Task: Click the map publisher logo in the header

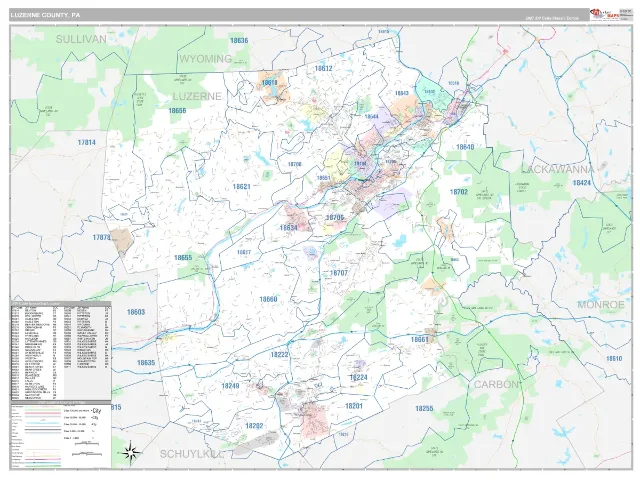Action: [604, 15]
